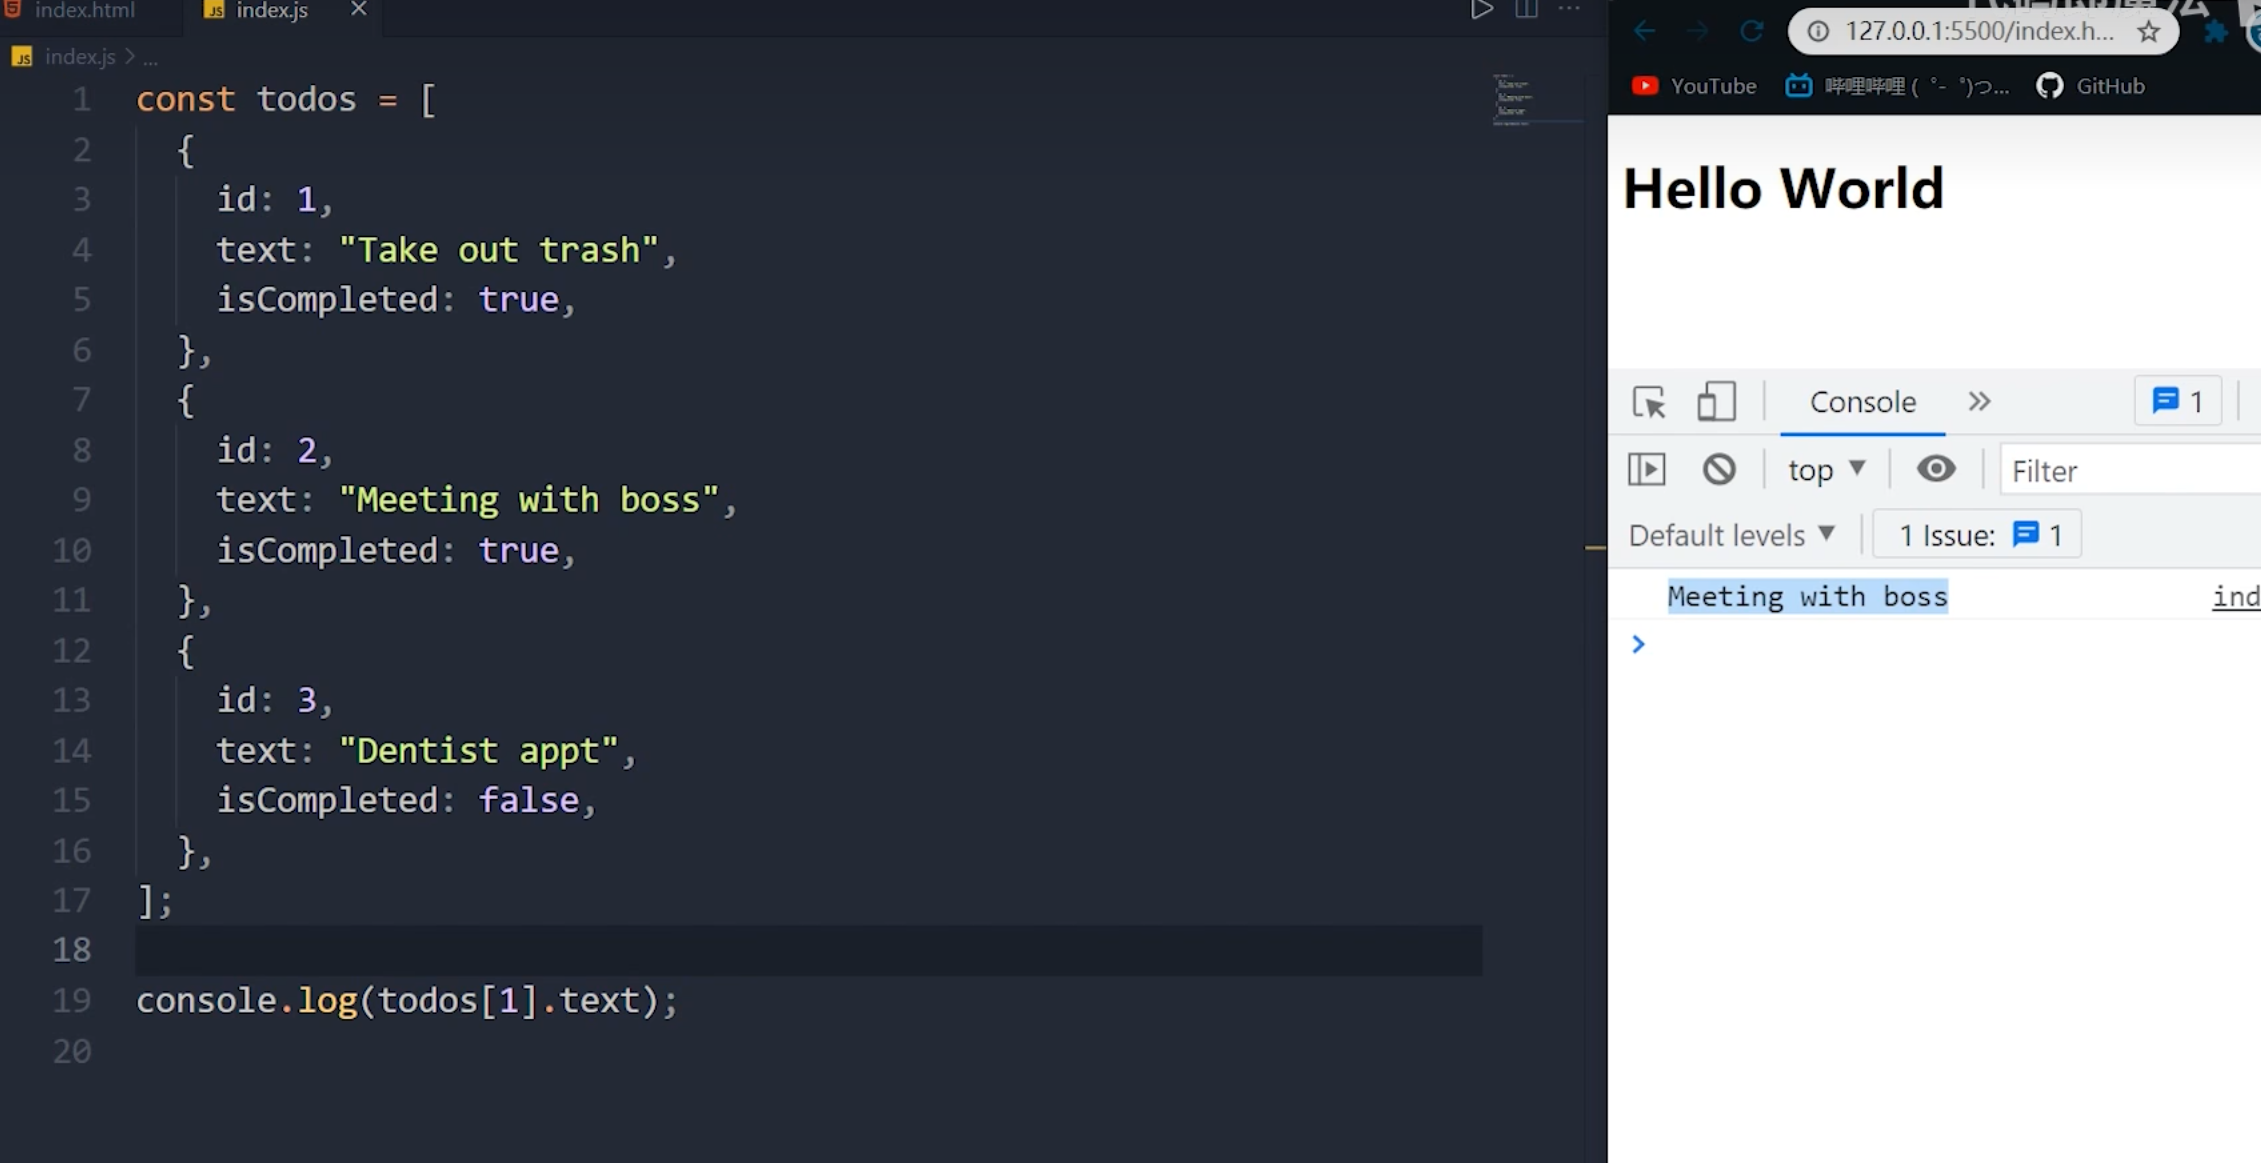Viewport: 2261px width, 1163px height.
Task: Click the console Filter input field
Action: coord(2130,470)
